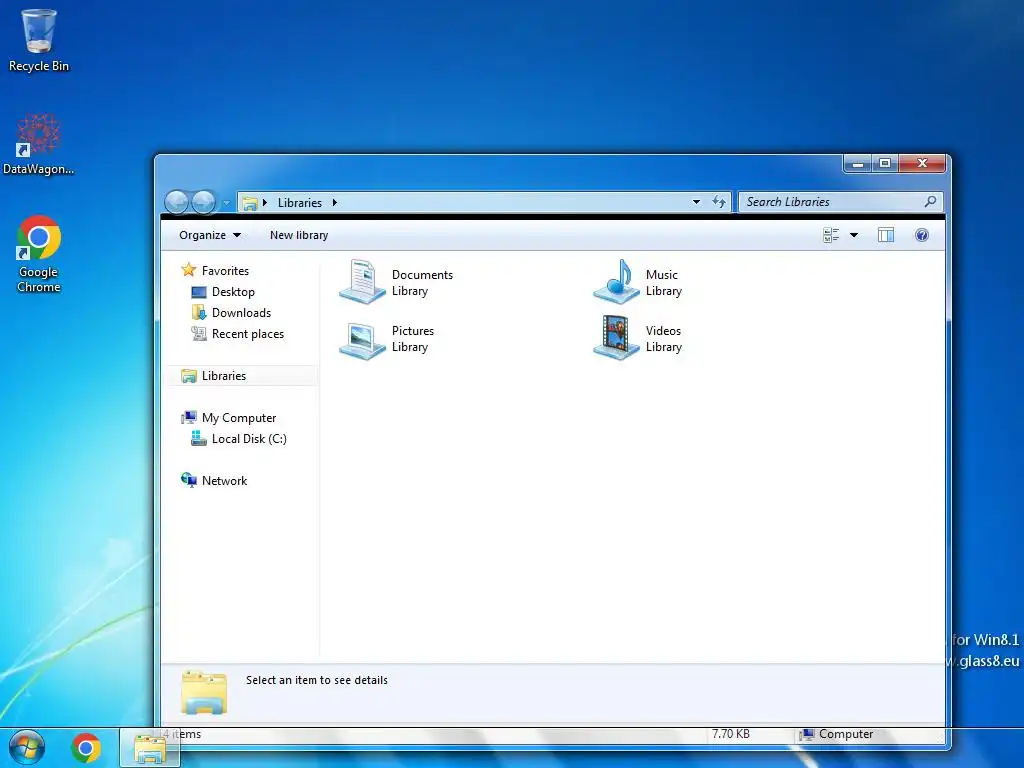Viewport: 1024px width, 768px height.
Task: Change the view with the view icon
Action: (831, 235)
